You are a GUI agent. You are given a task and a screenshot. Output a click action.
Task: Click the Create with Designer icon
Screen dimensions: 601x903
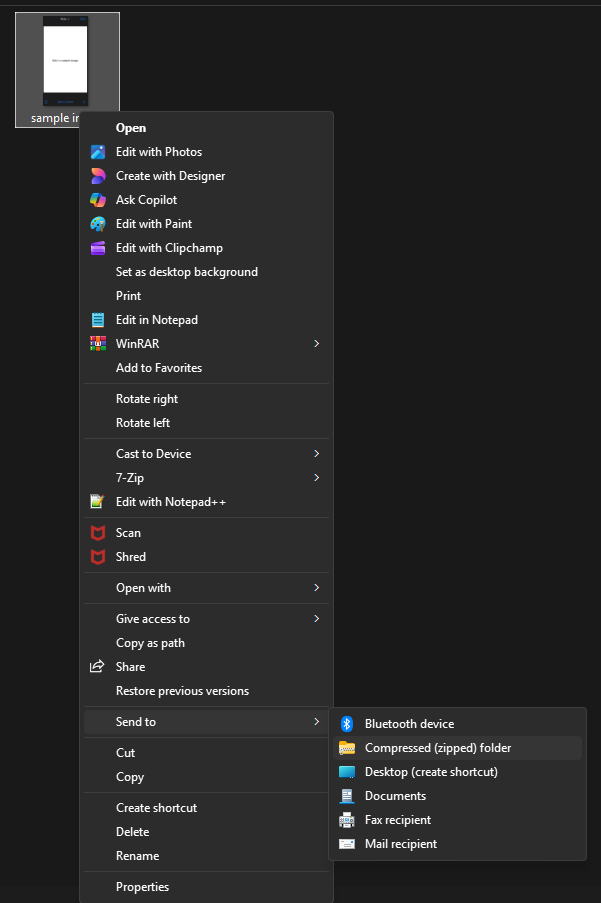[x=97, y=175]
